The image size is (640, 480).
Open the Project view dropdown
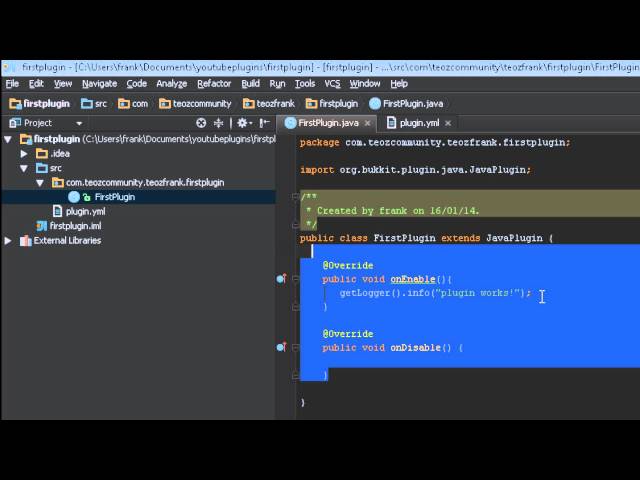click(x=79, y=123)
